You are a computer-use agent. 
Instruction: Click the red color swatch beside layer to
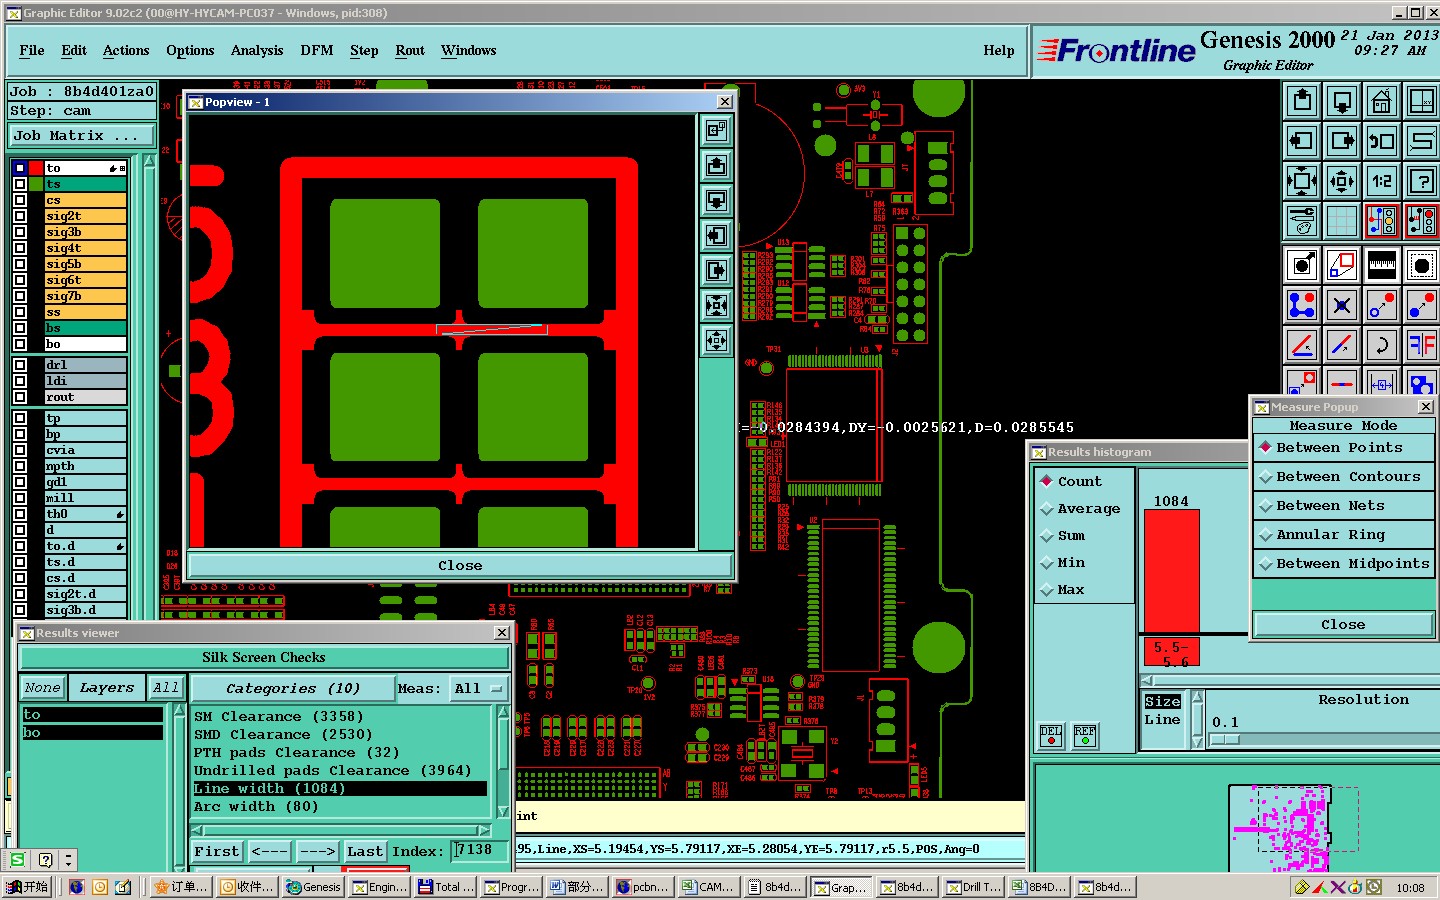pyautogui.click(x=36, y=168)
